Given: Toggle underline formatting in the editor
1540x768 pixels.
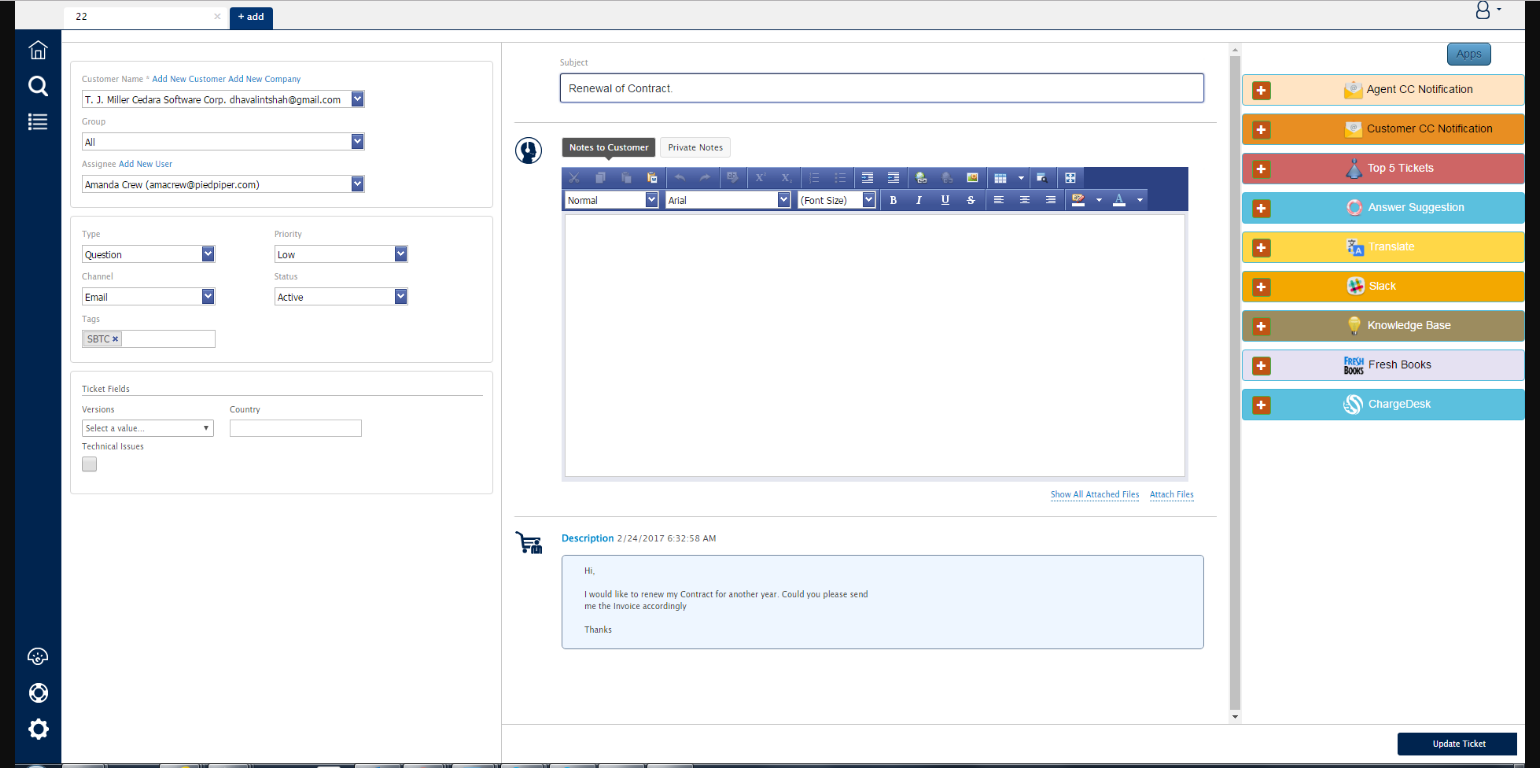Looking at the screenshot, I should pyautogui.click(x=944, y=199).
